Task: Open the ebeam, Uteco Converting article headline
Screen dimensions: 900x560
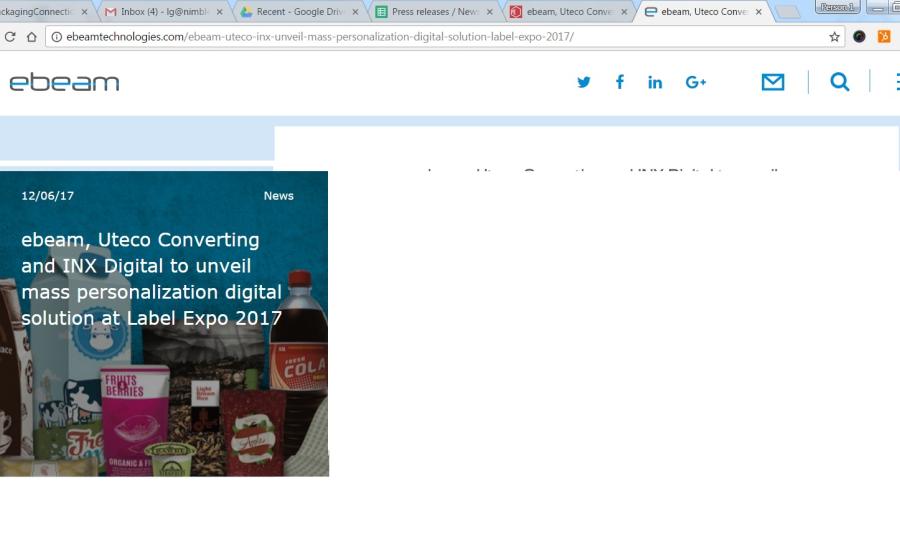Action: (152, 279)
